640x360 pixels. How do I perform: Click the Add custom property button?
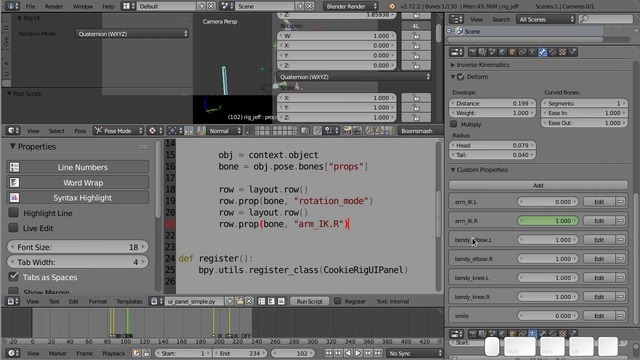[x=538, y=185]
